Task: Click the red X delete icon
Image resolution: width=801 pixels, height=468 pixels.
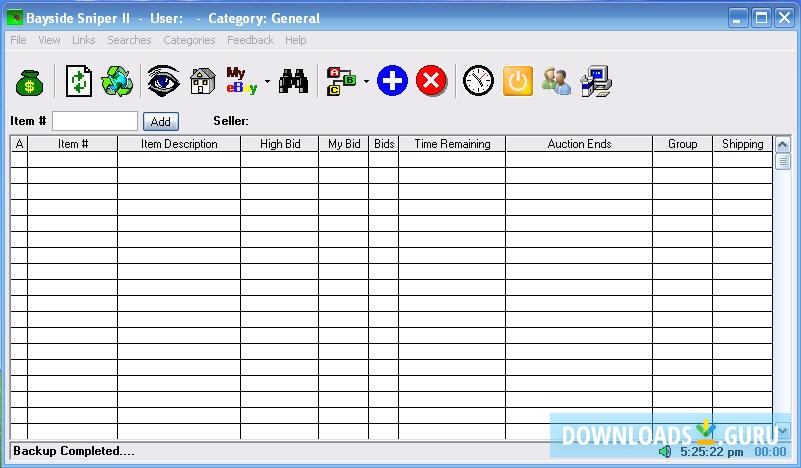Action: [x=431, y=81]
